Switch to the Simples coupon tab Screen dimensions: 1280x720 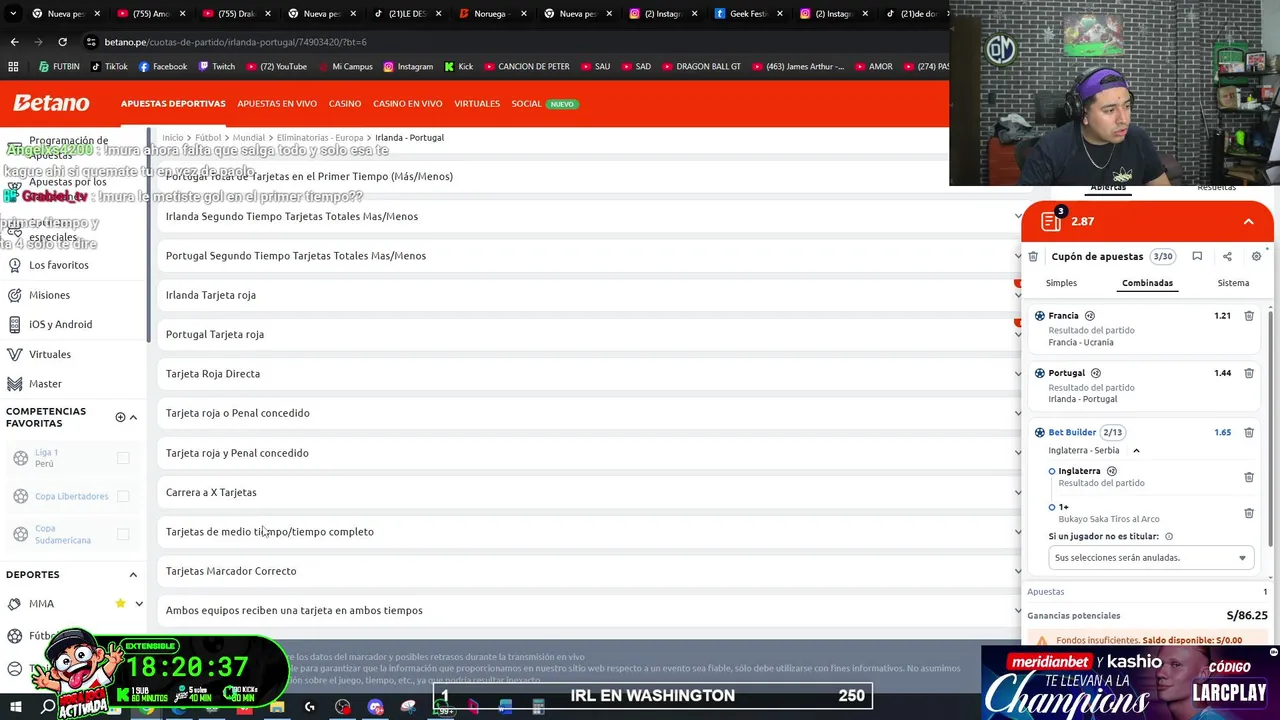(1061, 283)
